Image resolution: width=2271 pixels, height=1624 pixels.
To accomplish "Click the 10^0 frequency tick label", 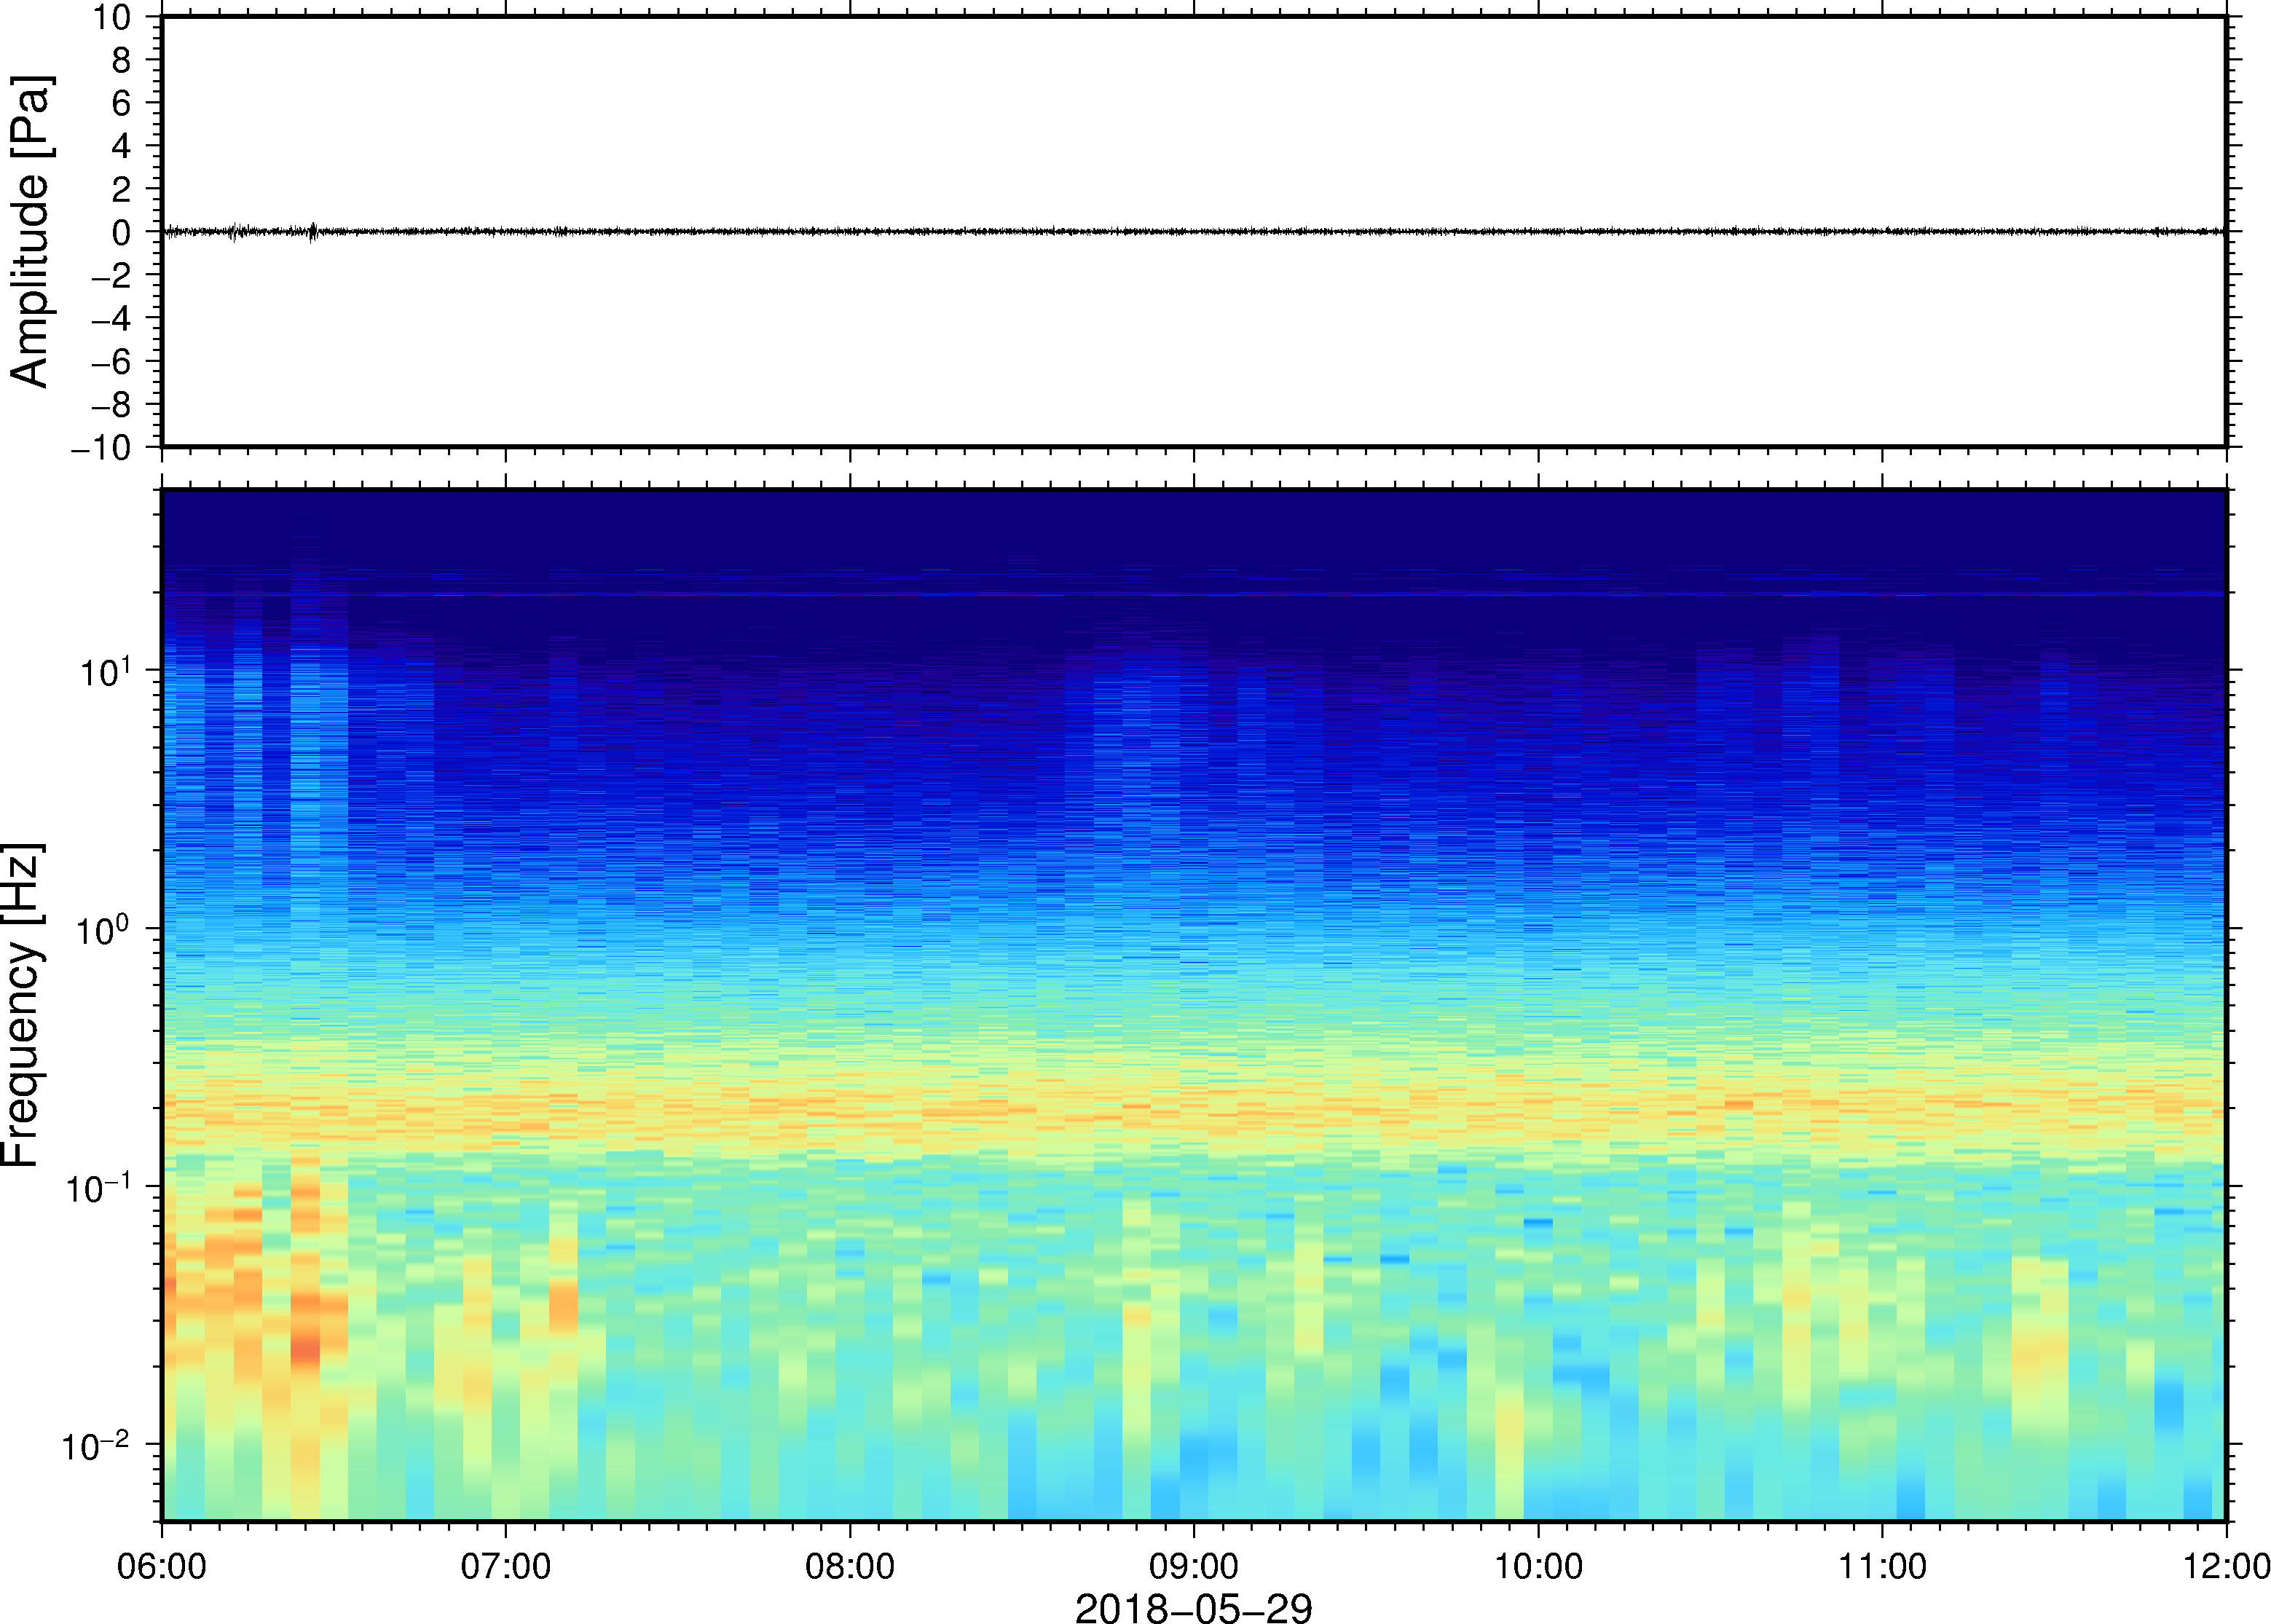I will pyautogui.click(x=104, y=929).
